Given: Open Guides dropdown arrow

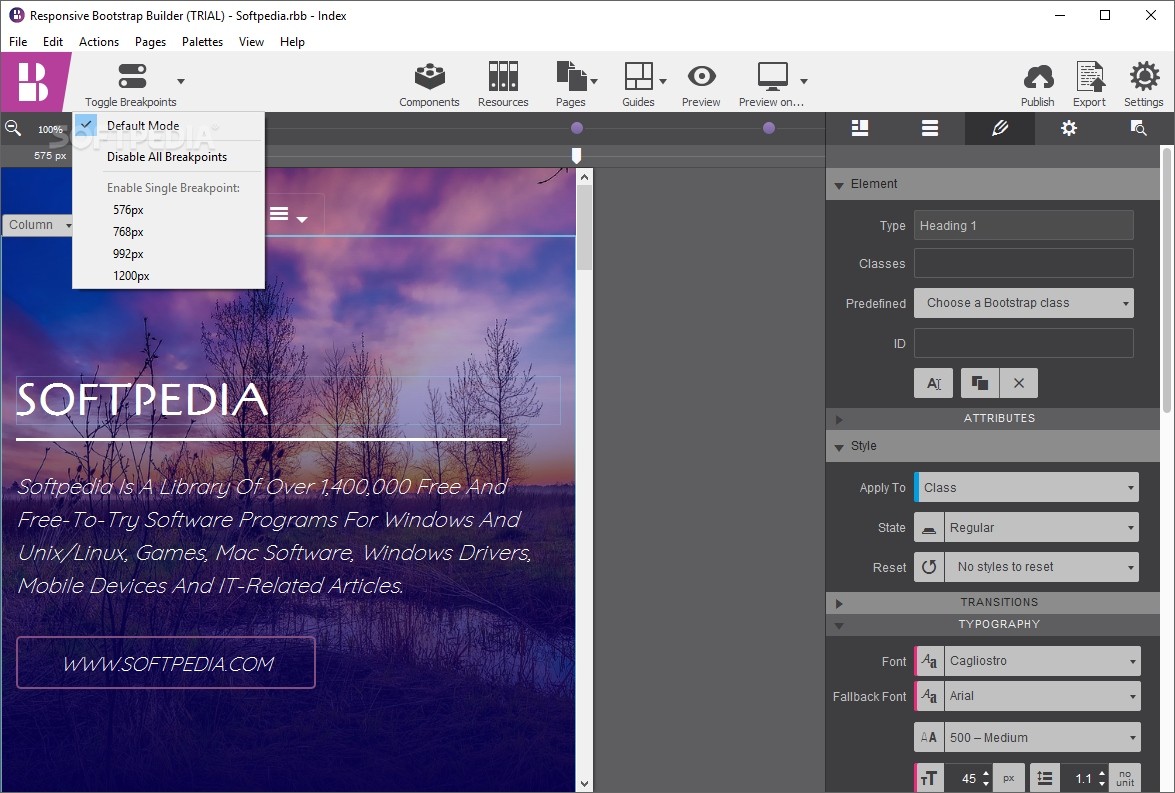Looking at the screenshot, I should pyautogui.click(x=663, y=81).
